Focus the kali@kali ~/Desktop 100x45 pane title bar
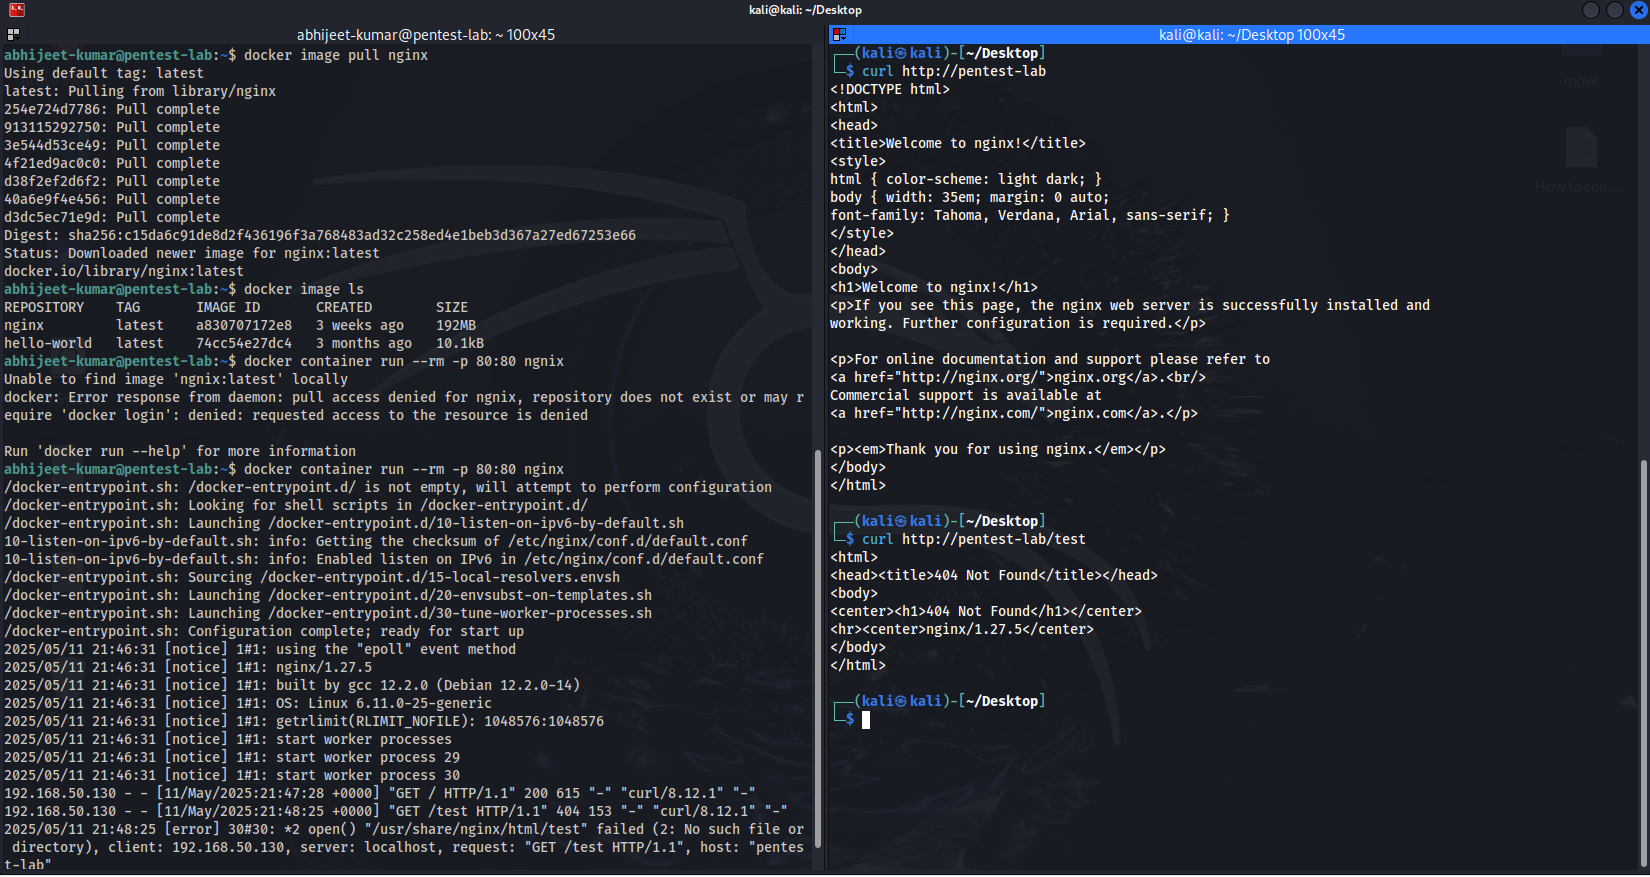Screen dimensions: 1650x877 pos(1250,34)
